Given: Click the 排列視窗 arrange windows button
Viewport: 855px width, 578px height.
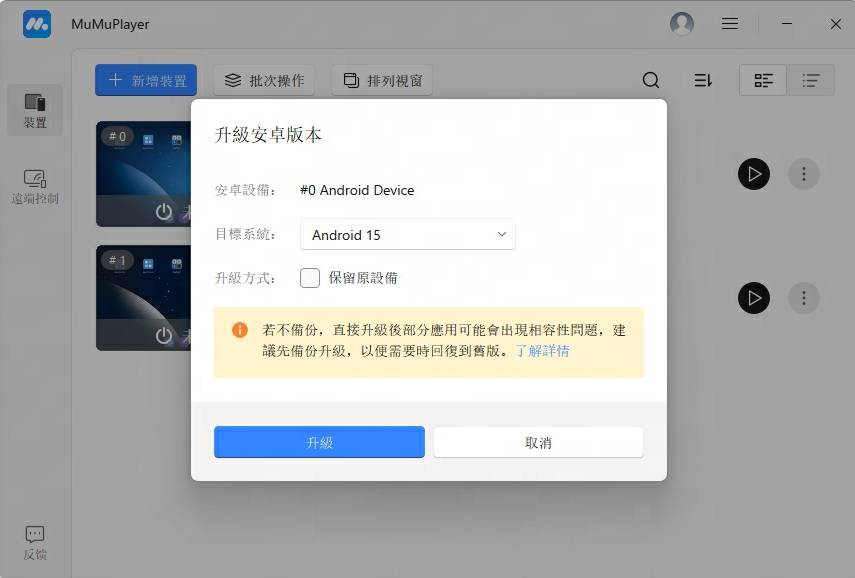Looking at the screenshot, I should [382, 80].
